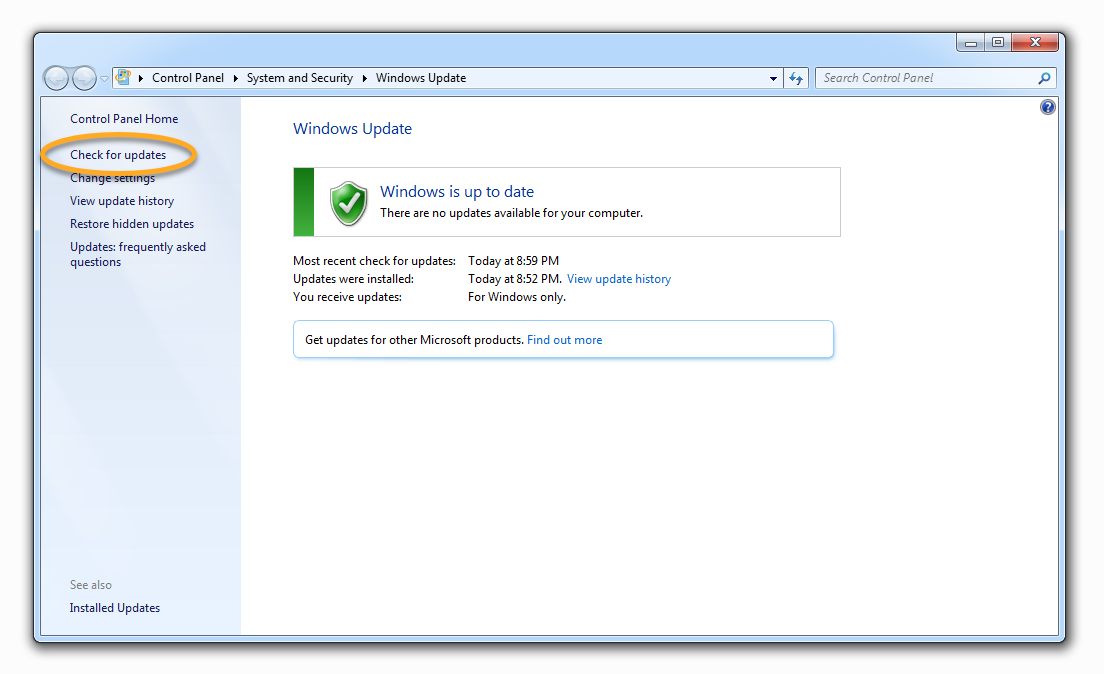Navigate to Control Panel breadcrumb segment
1104x674 pixels.
[187, 78]
